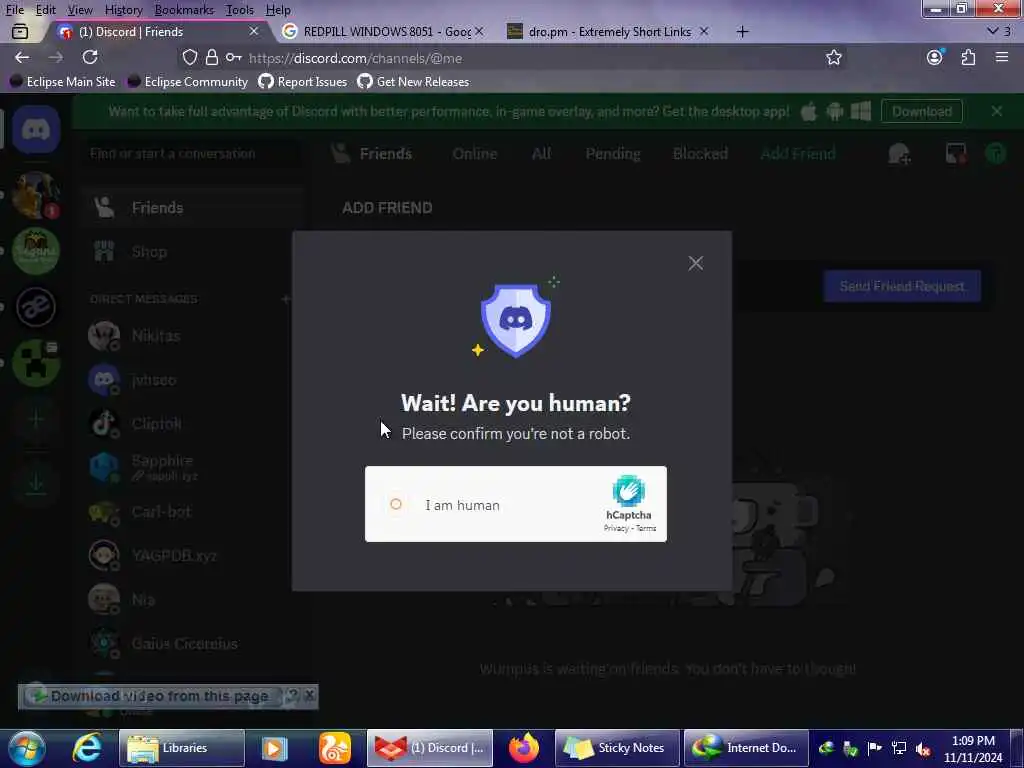1024x768 pixels.
Task: Select the Add Friend tab
Action: (798, 154)
